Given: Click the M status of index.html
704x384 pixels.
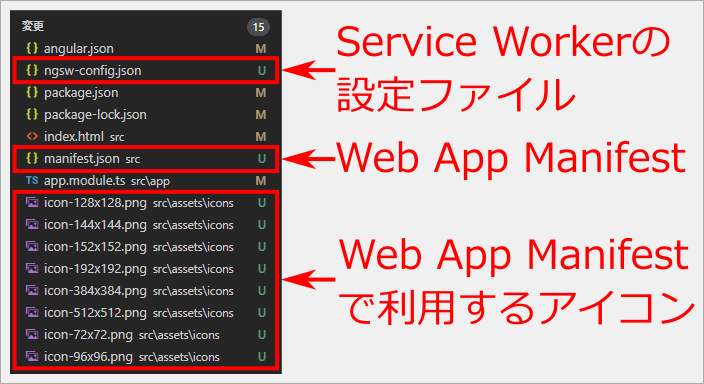Looking at the screenshot, I should (261, 137).
